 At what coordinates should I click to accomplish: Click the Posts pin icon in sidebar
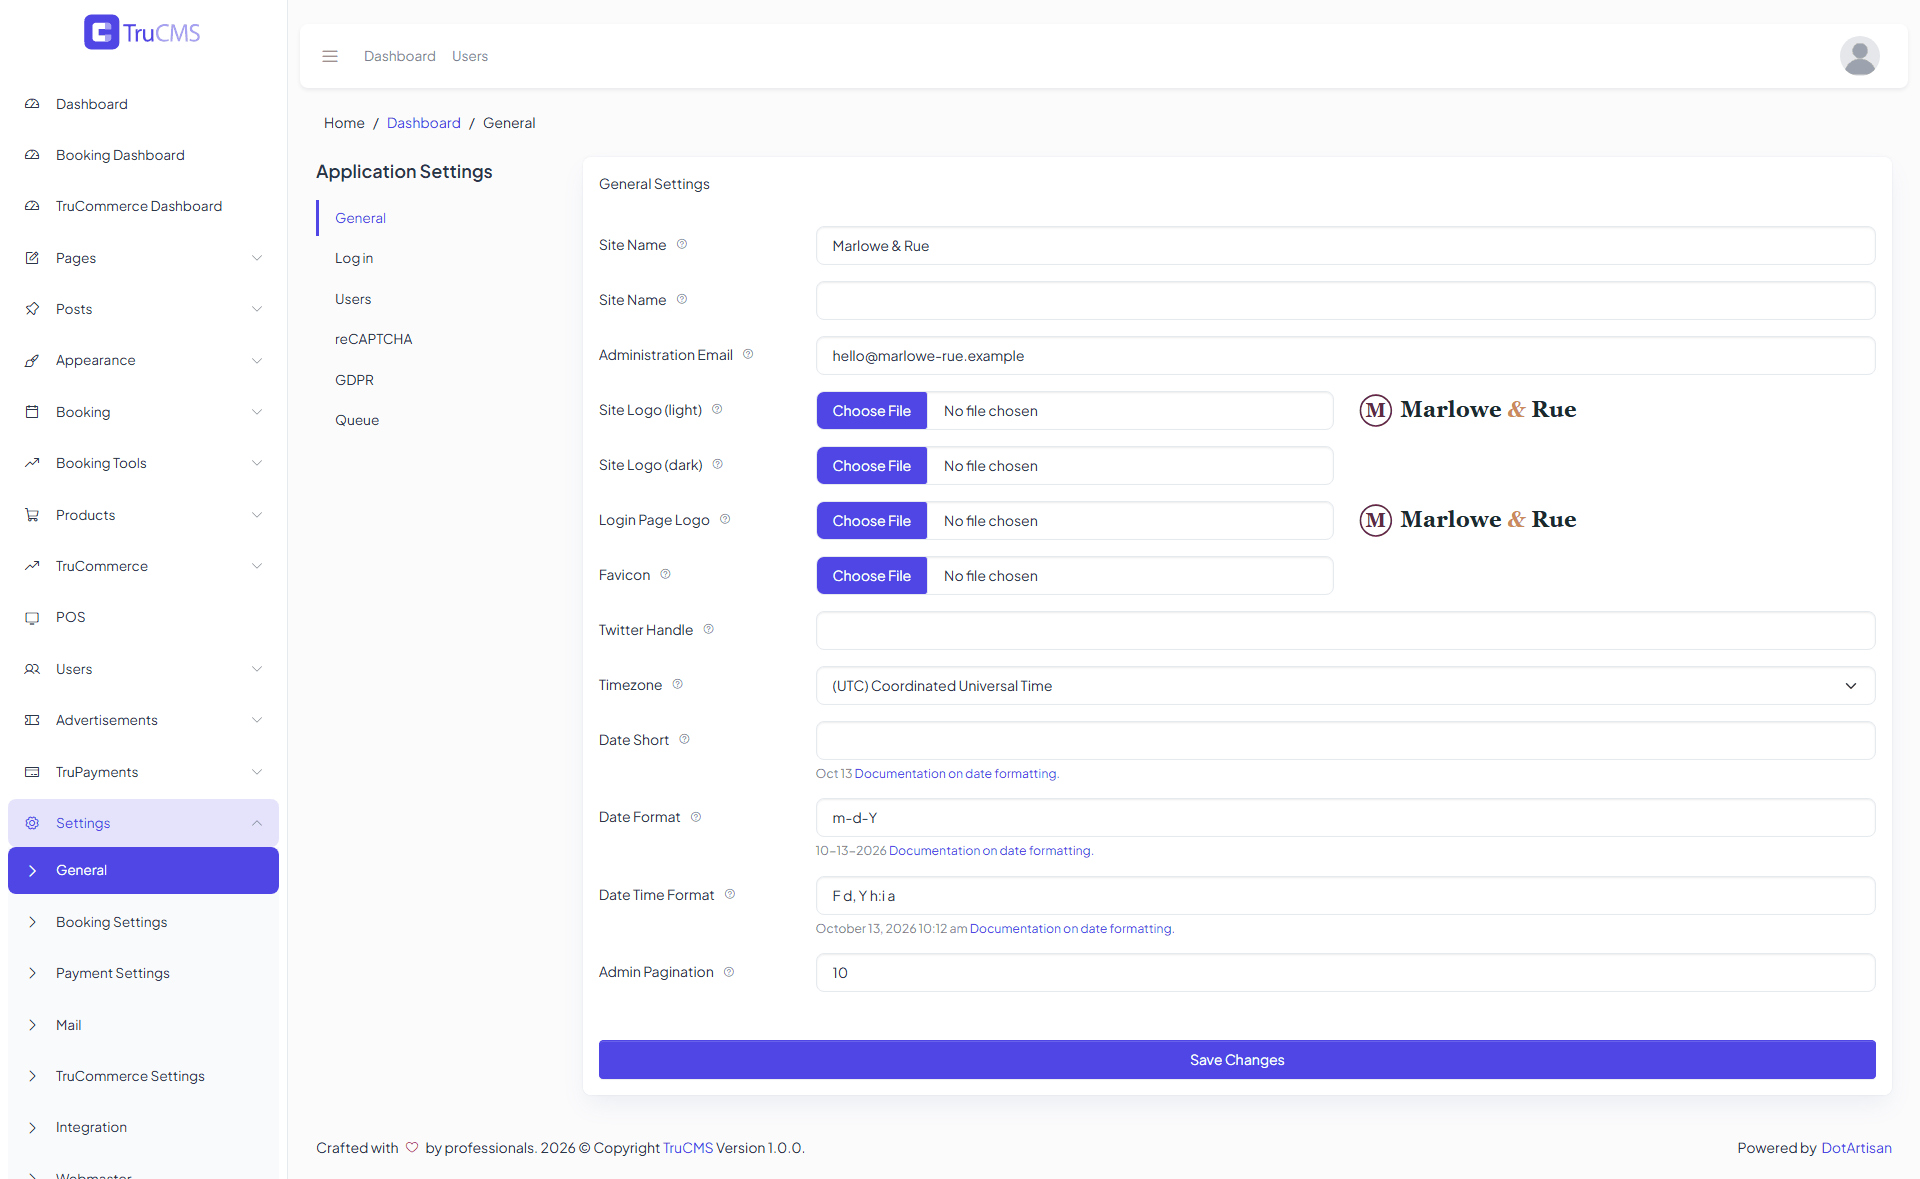click(x=32, y=309)
